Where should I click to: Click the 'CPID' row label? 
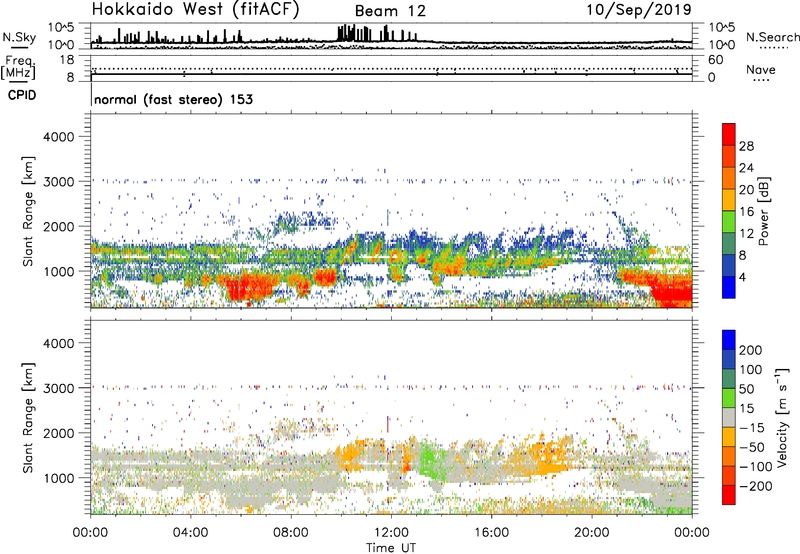(x=22, y=95)
